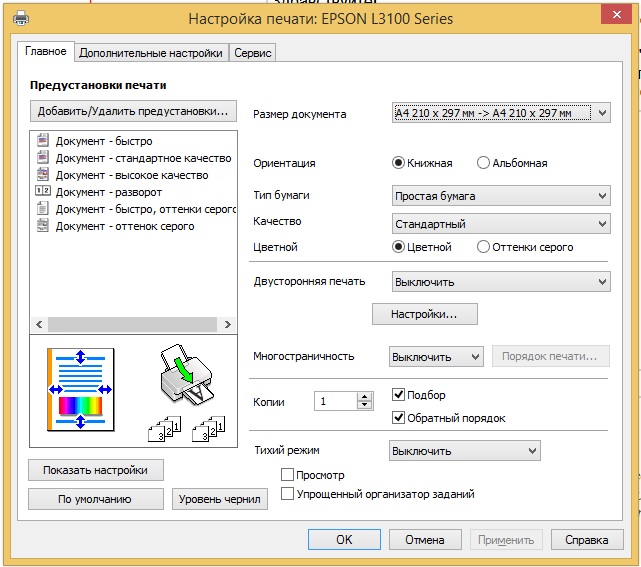The height and width of the screenshot is (567, 641).
Task: Open the Тип бумаги dropdown
Action: pyautogui.click(x=501, y=196)
